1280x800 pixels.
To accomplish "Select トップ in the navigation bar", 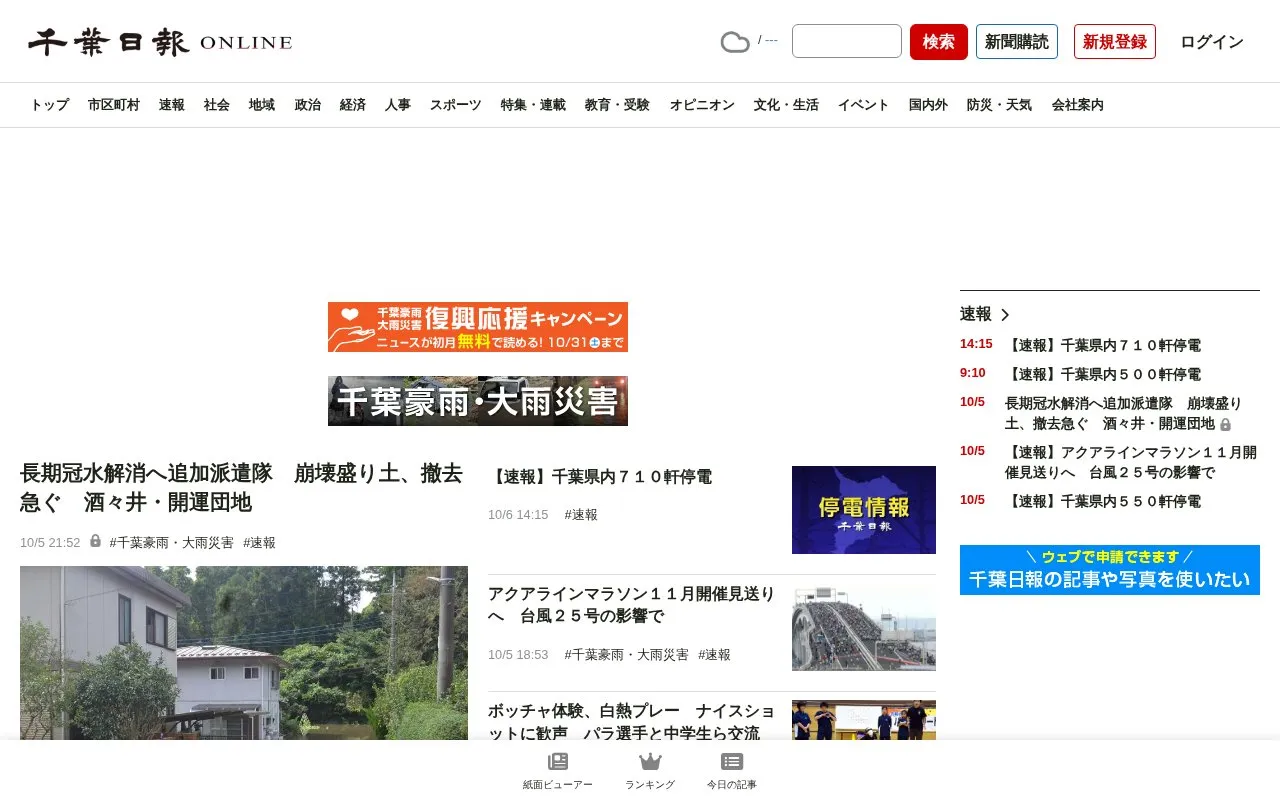I will (49, 105).
